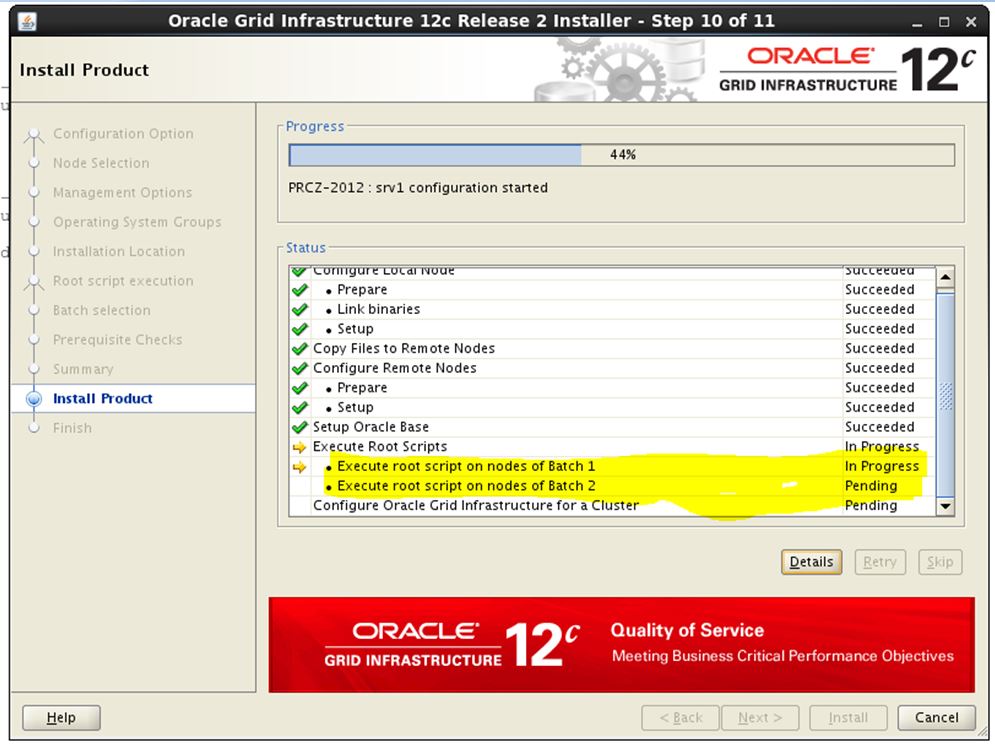
Task: Select the Summary step in sidebar
Action: (x=83, y=369)
